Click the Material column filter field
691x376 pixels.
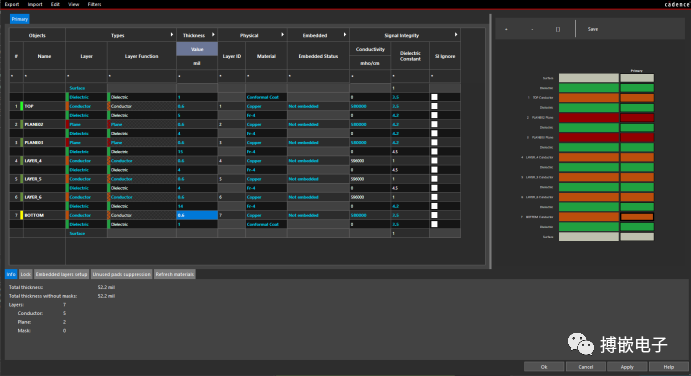(x=266, y=76)
